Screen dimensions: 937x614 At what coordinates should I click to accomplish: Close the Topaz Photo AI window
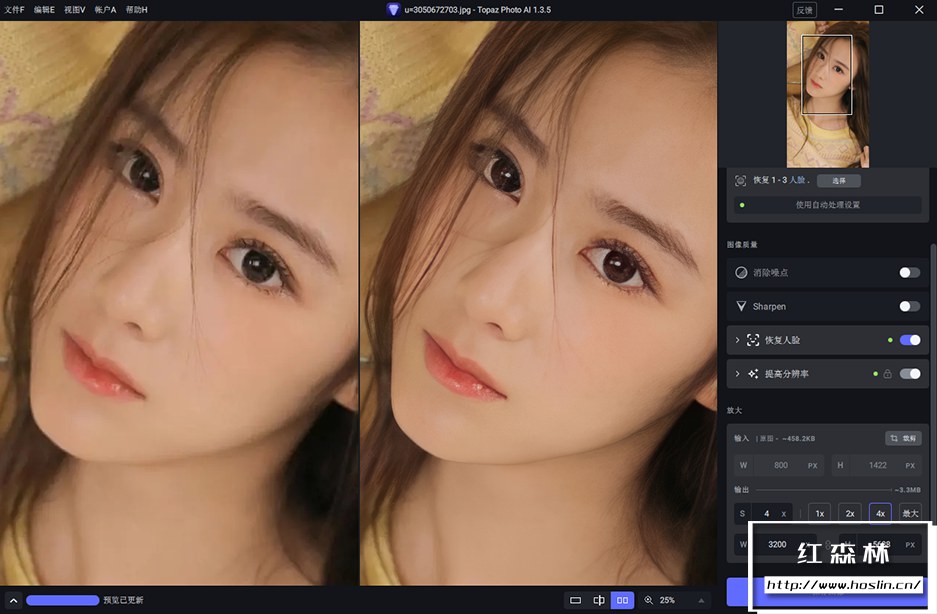click(919, 10)
